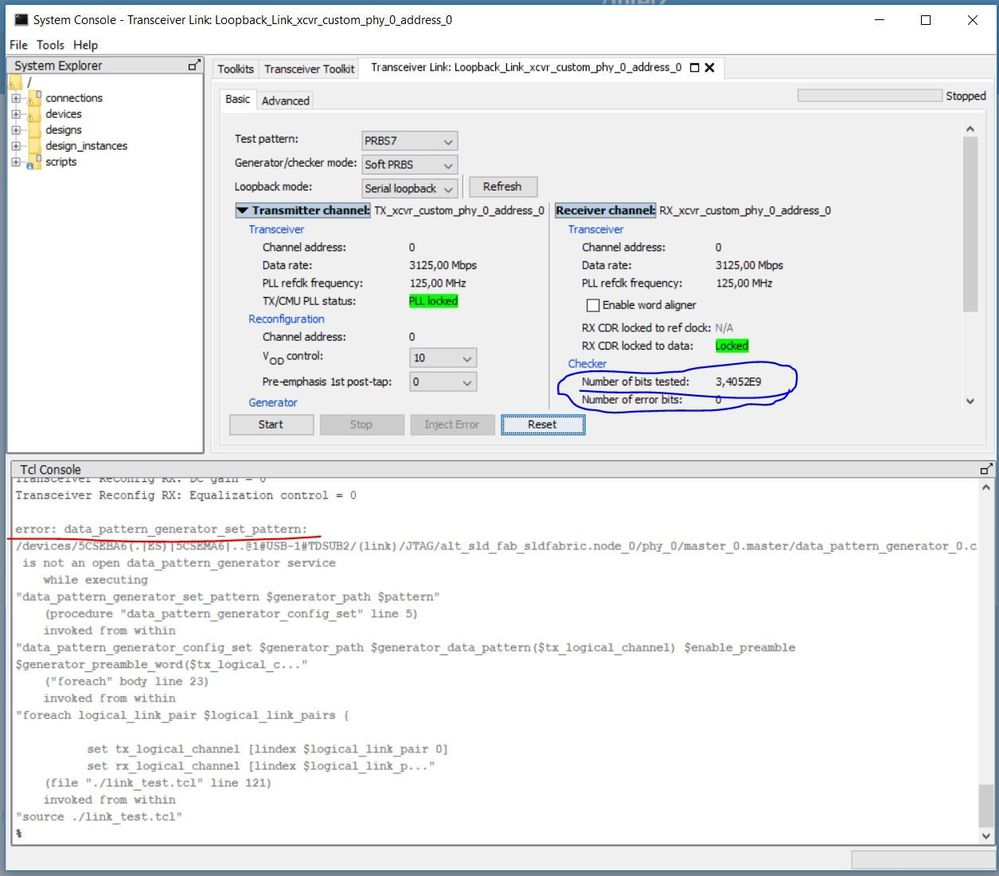Expand the connections tree node
Image resolution: width=999 pixels, height=876 pixels.
point(16,98)
